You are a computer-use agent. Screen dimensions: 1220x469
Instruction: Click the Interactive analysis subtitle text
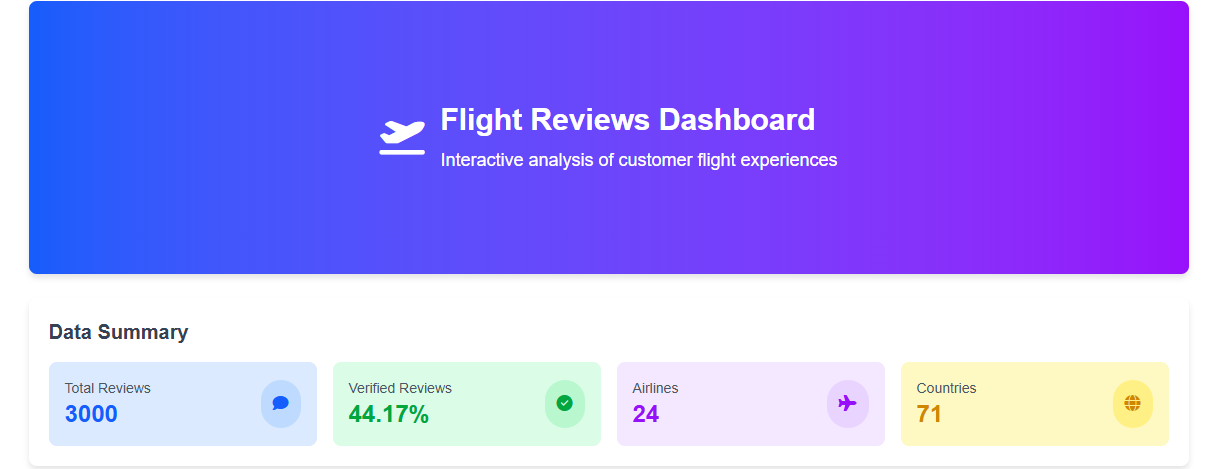click(638, 160)
